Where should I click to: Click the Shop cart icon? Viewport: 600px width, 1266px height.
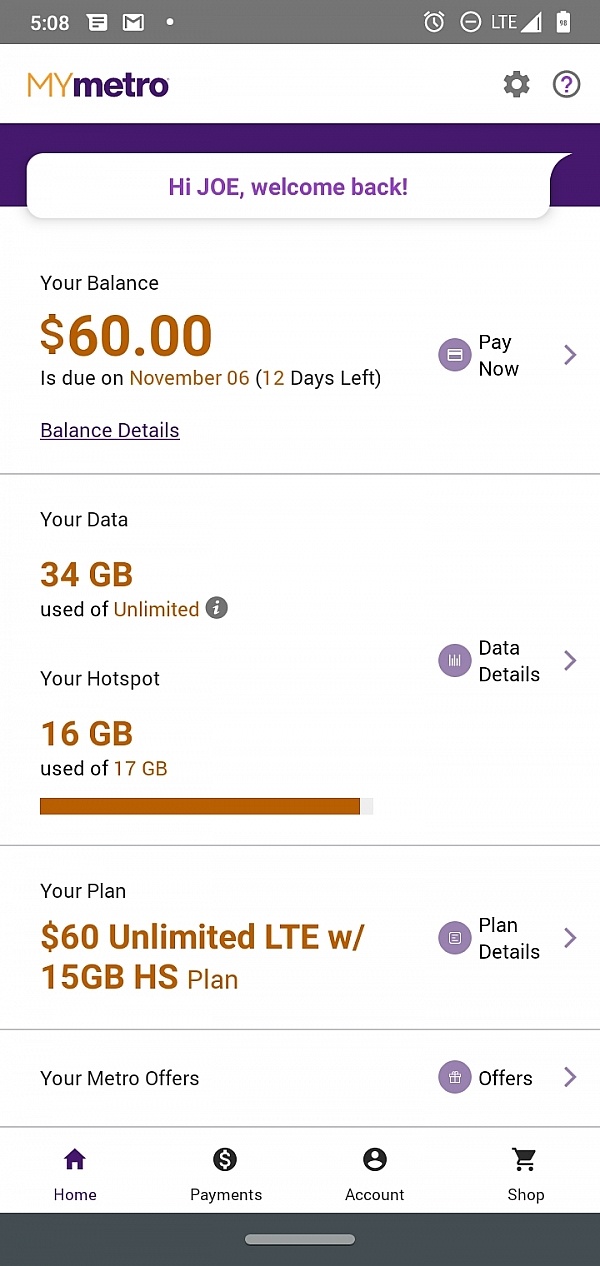point(524,1159)
